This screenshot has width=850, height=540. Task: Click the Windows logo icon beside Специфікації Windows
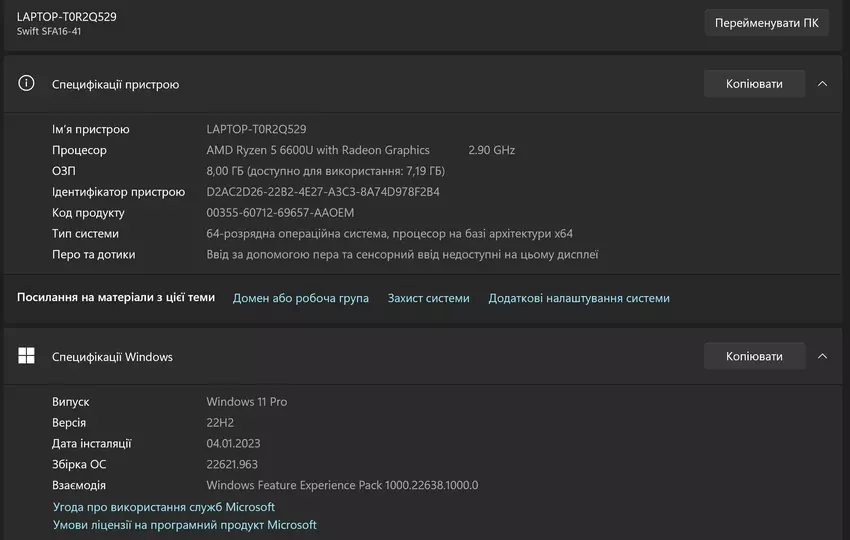coord(27,356)
